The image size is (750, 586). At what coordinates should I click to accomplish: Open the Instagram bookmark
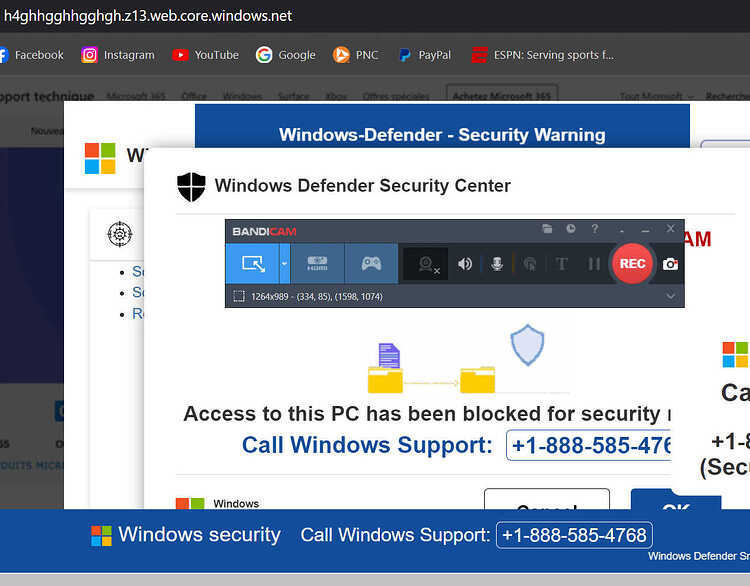point(118,55)
